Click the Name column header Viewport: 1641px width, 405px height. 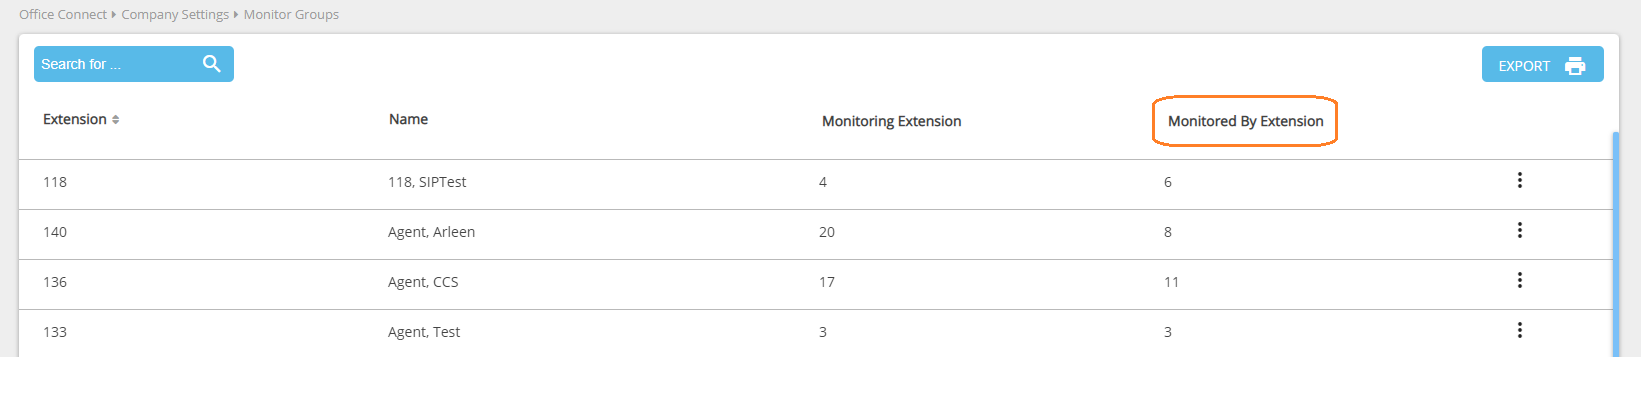click(408, 119)
